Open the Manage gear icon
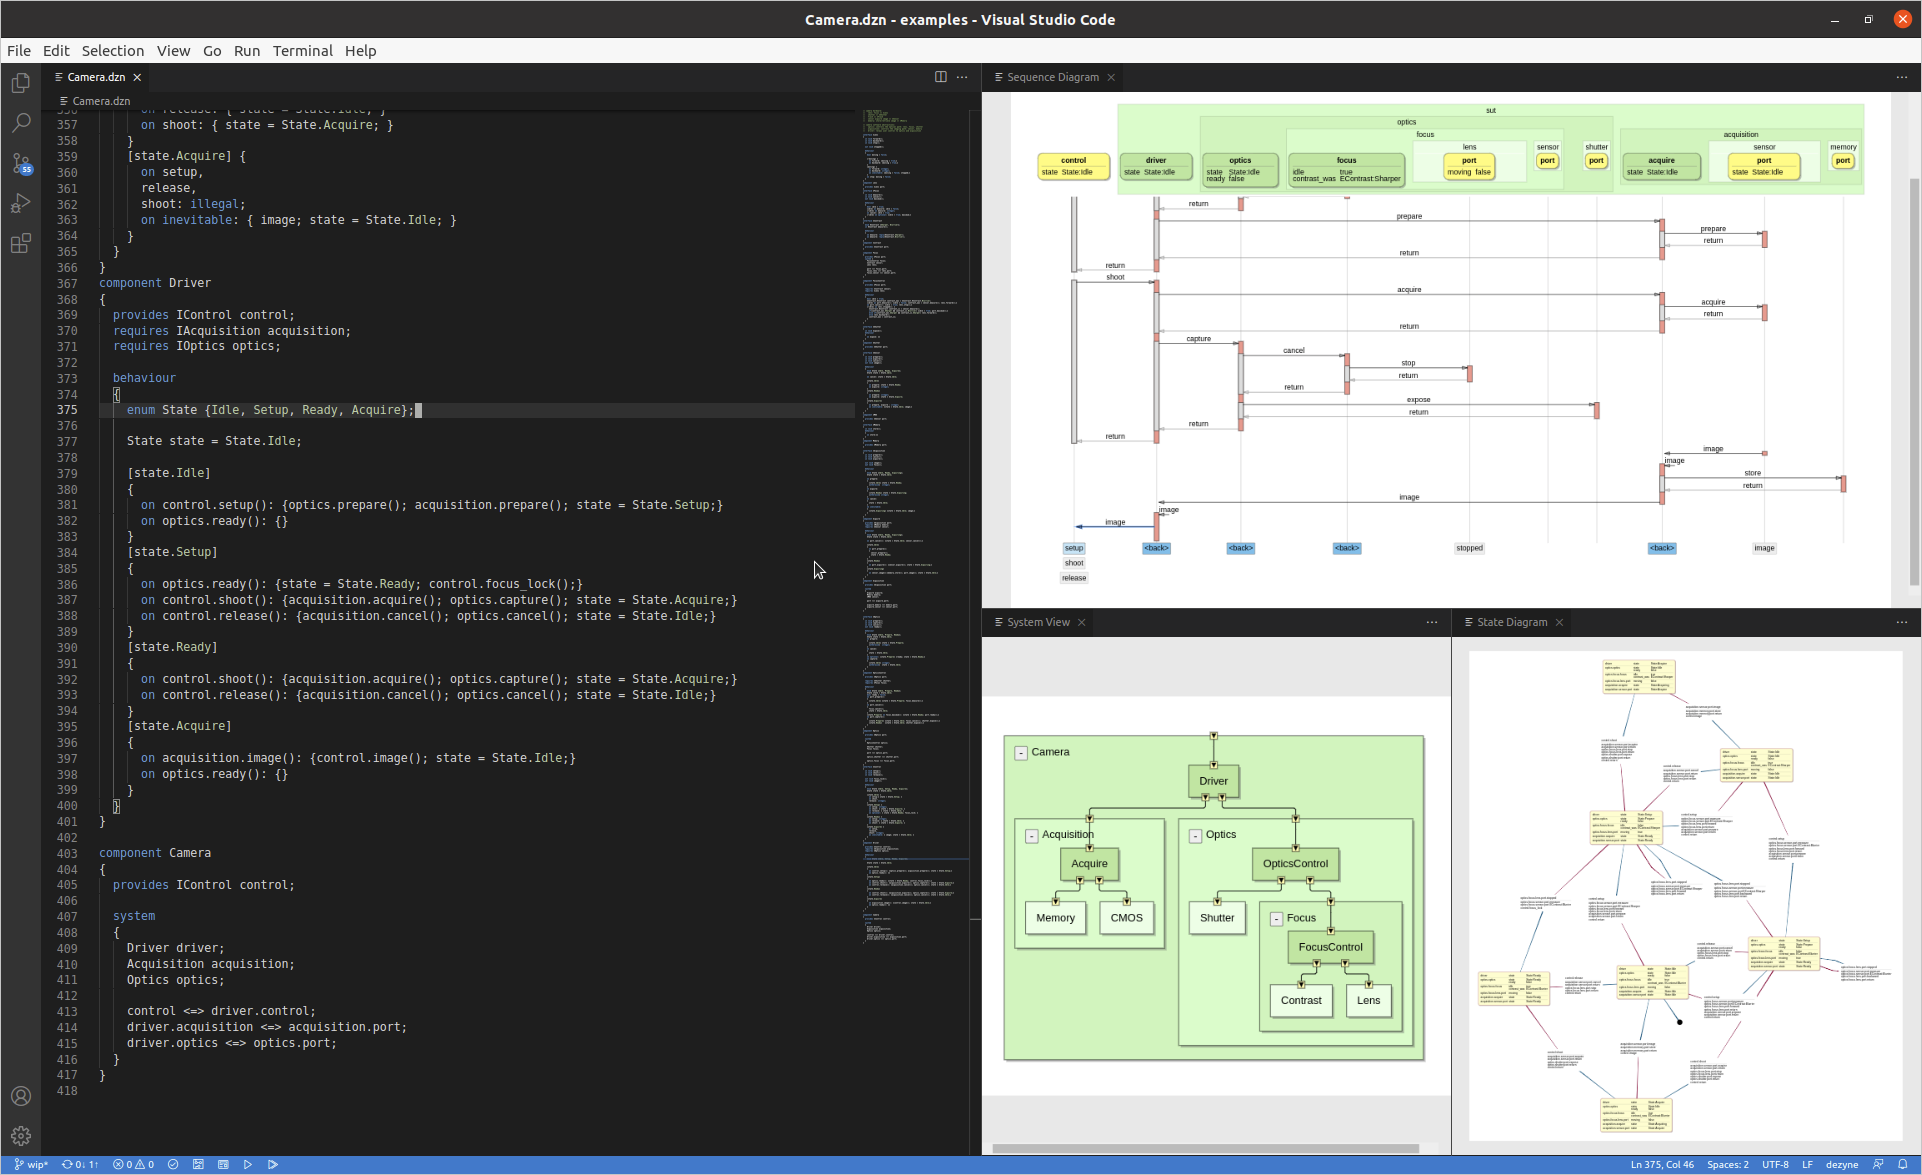 click(21, 1136)
